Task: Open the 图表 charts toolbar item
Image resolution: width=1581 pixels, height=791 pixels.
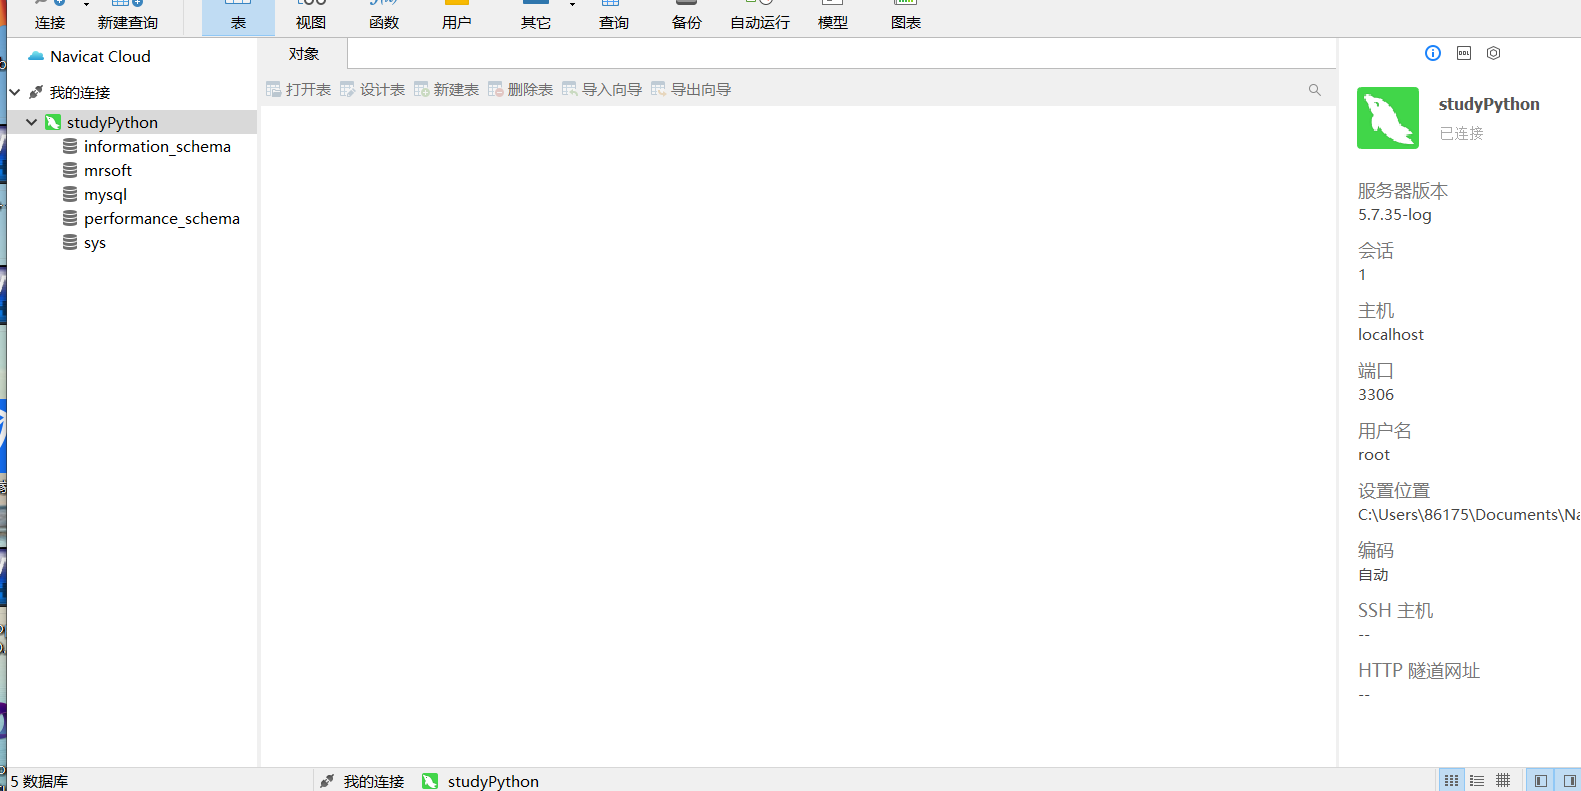Action: [906, 16]
